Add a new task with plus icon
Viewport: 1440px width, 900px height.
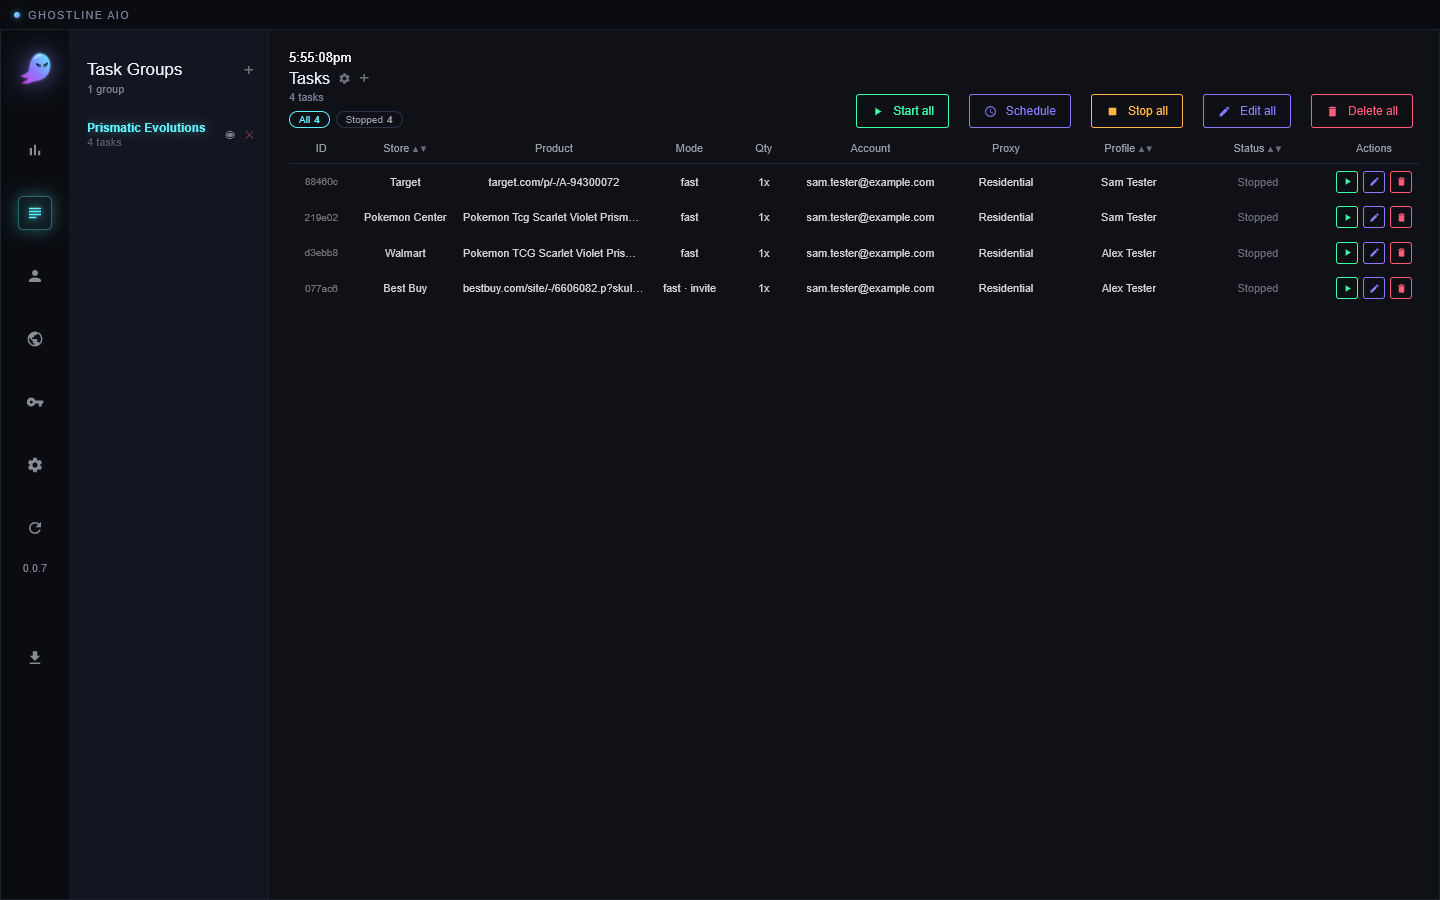[364, 78]
